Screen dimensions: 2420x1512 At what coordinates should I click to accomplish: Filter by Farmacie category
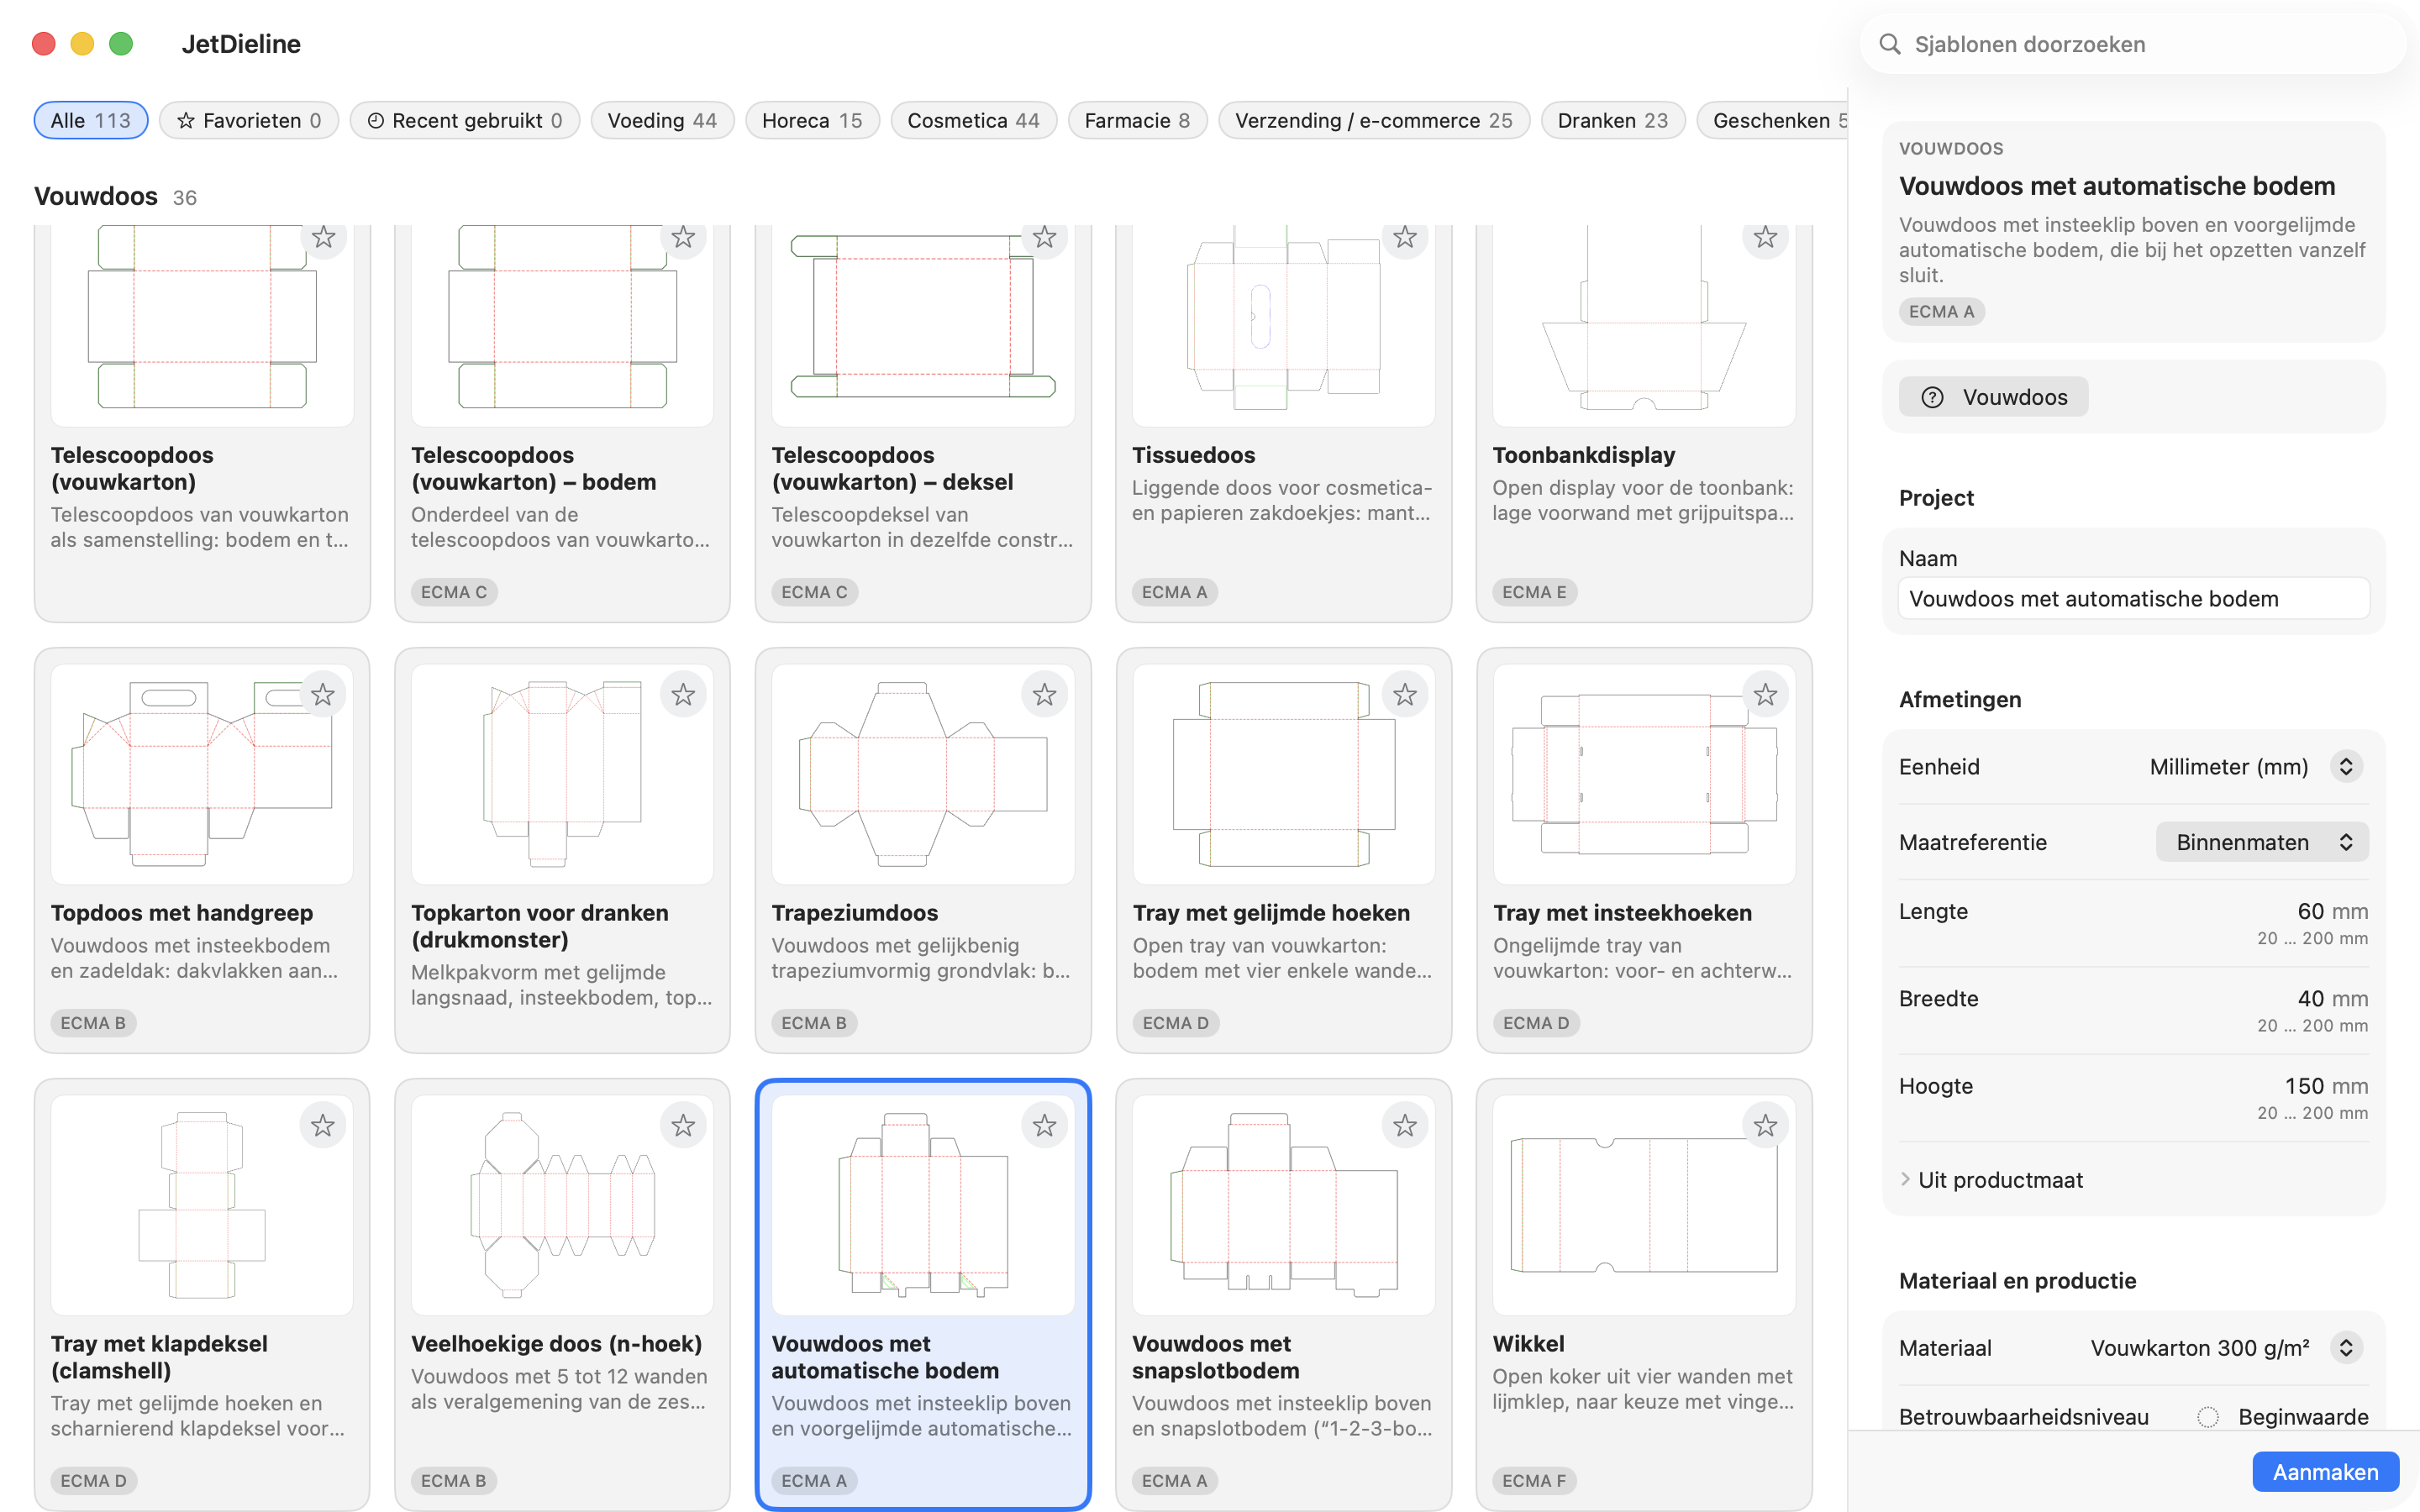[1137, 120]
